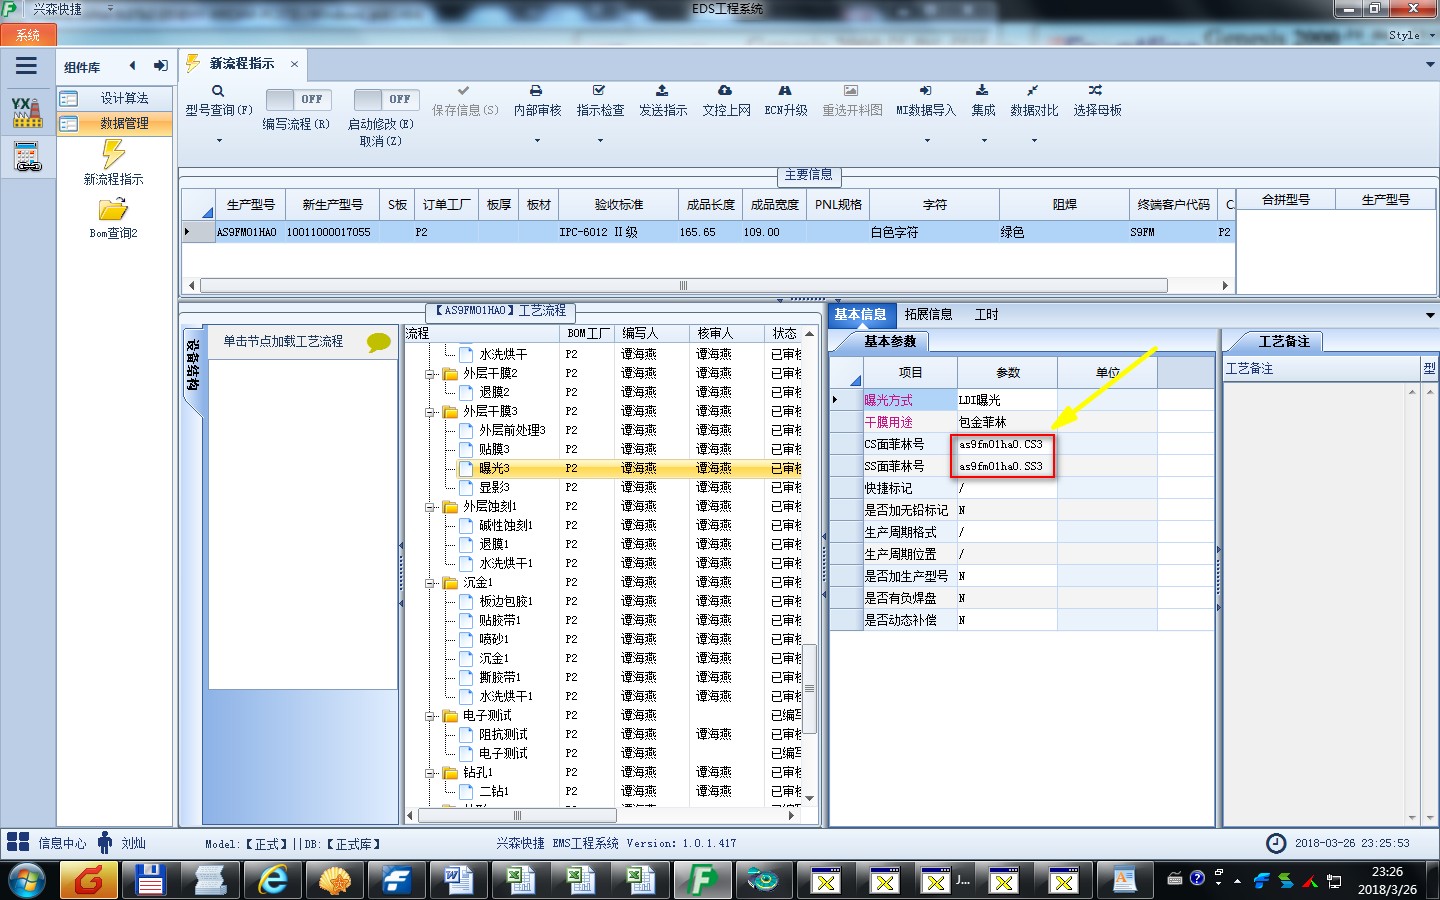Click the as9fm01ha0.CS3 parameter cell
The image size is (1440, 900).
1005,444
